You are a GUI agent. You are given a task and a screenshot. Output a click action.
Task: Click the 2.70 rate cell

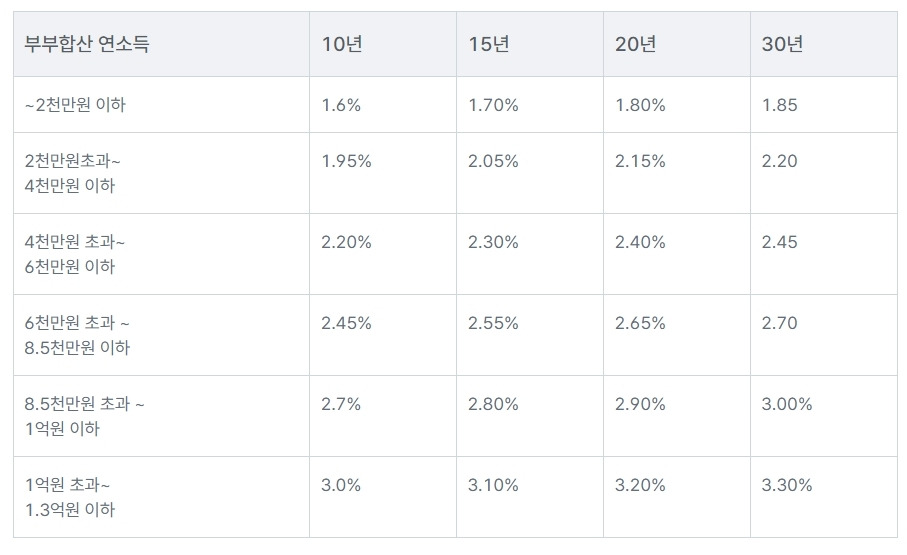click(780, 323)
